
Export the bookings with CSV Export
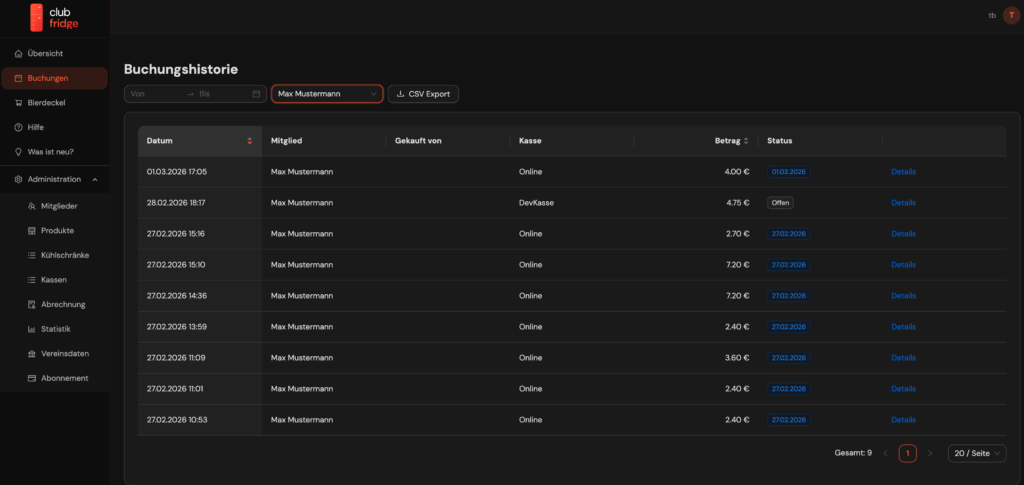tap(423, 94)
